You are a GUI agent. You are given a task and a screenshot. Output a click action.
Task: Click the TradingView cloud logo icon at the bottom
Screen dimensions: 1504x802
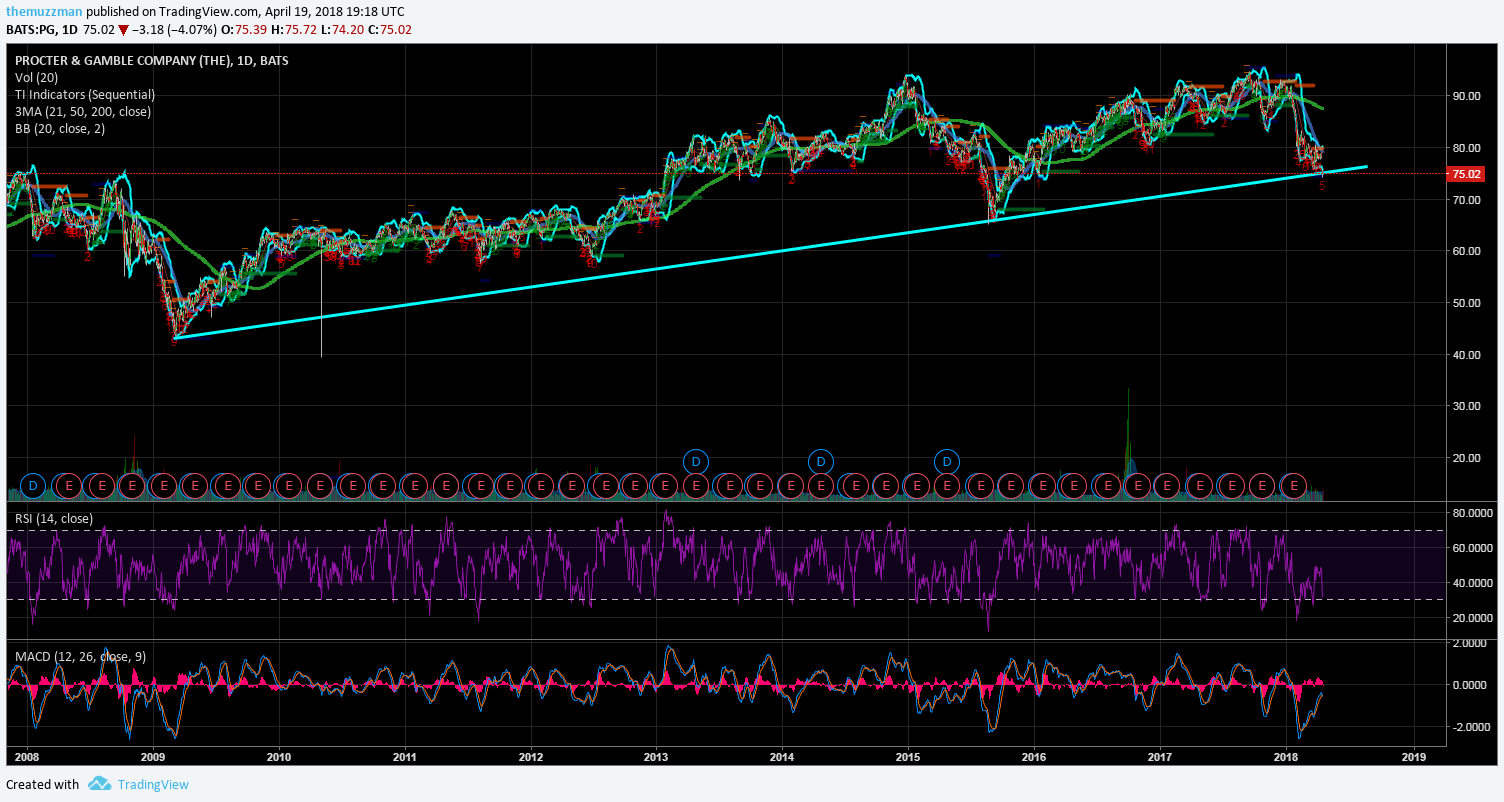click(x=99, y=784)
